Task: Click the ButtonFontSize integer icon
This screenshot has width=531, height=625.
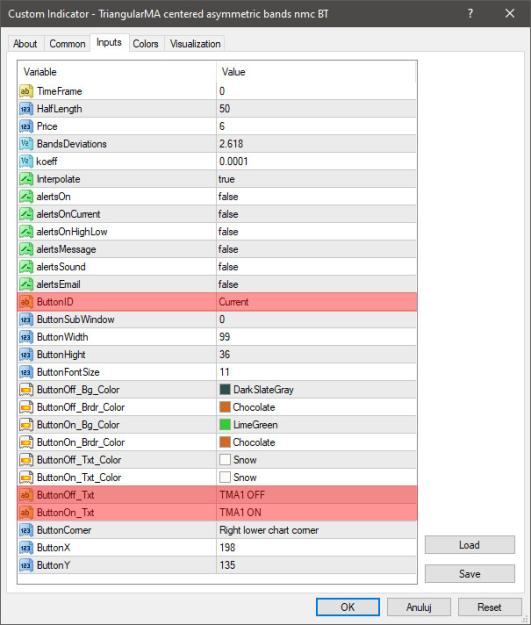Action: (26, 372)
